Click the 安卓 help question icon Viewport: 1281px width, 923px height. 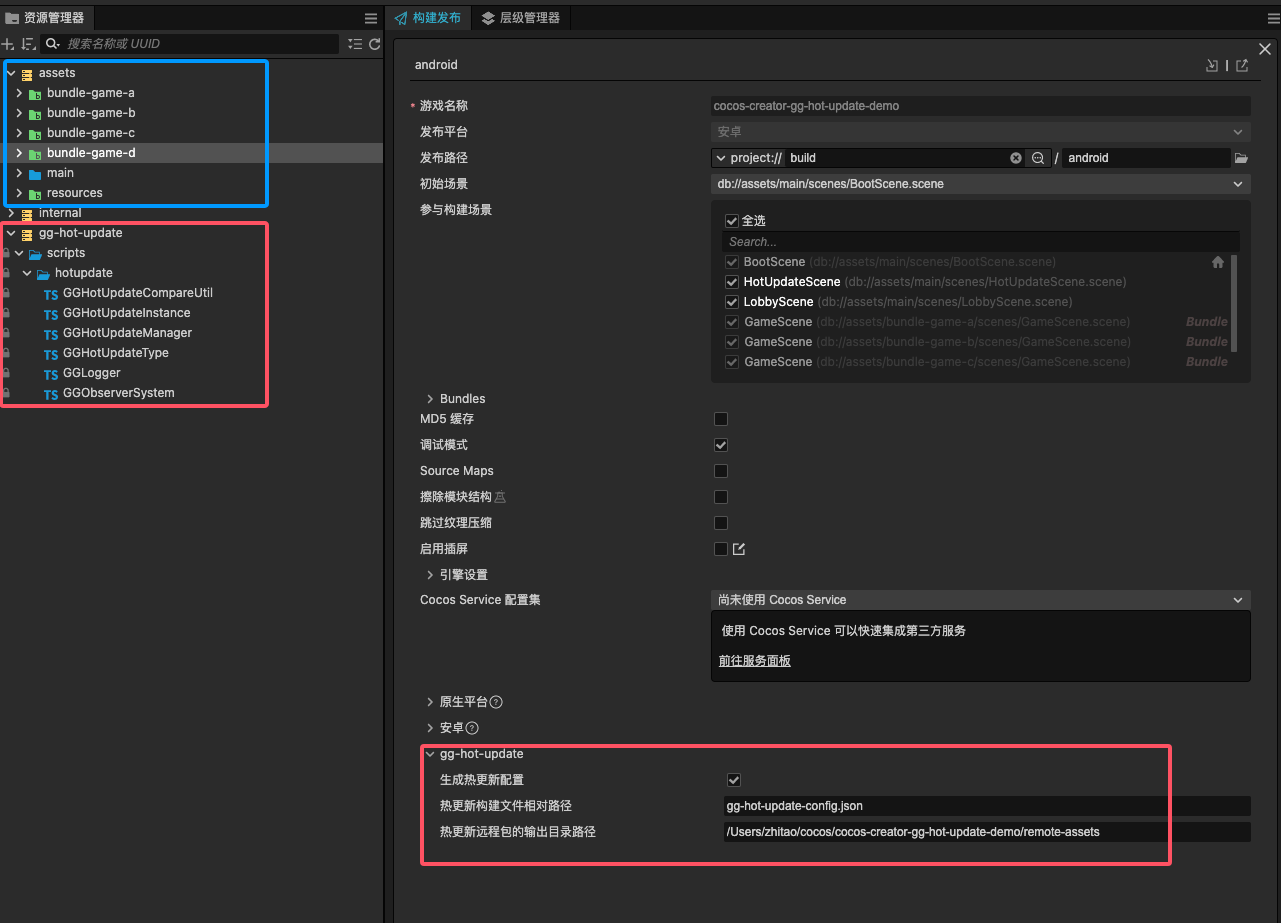click(x=472, y=728)
